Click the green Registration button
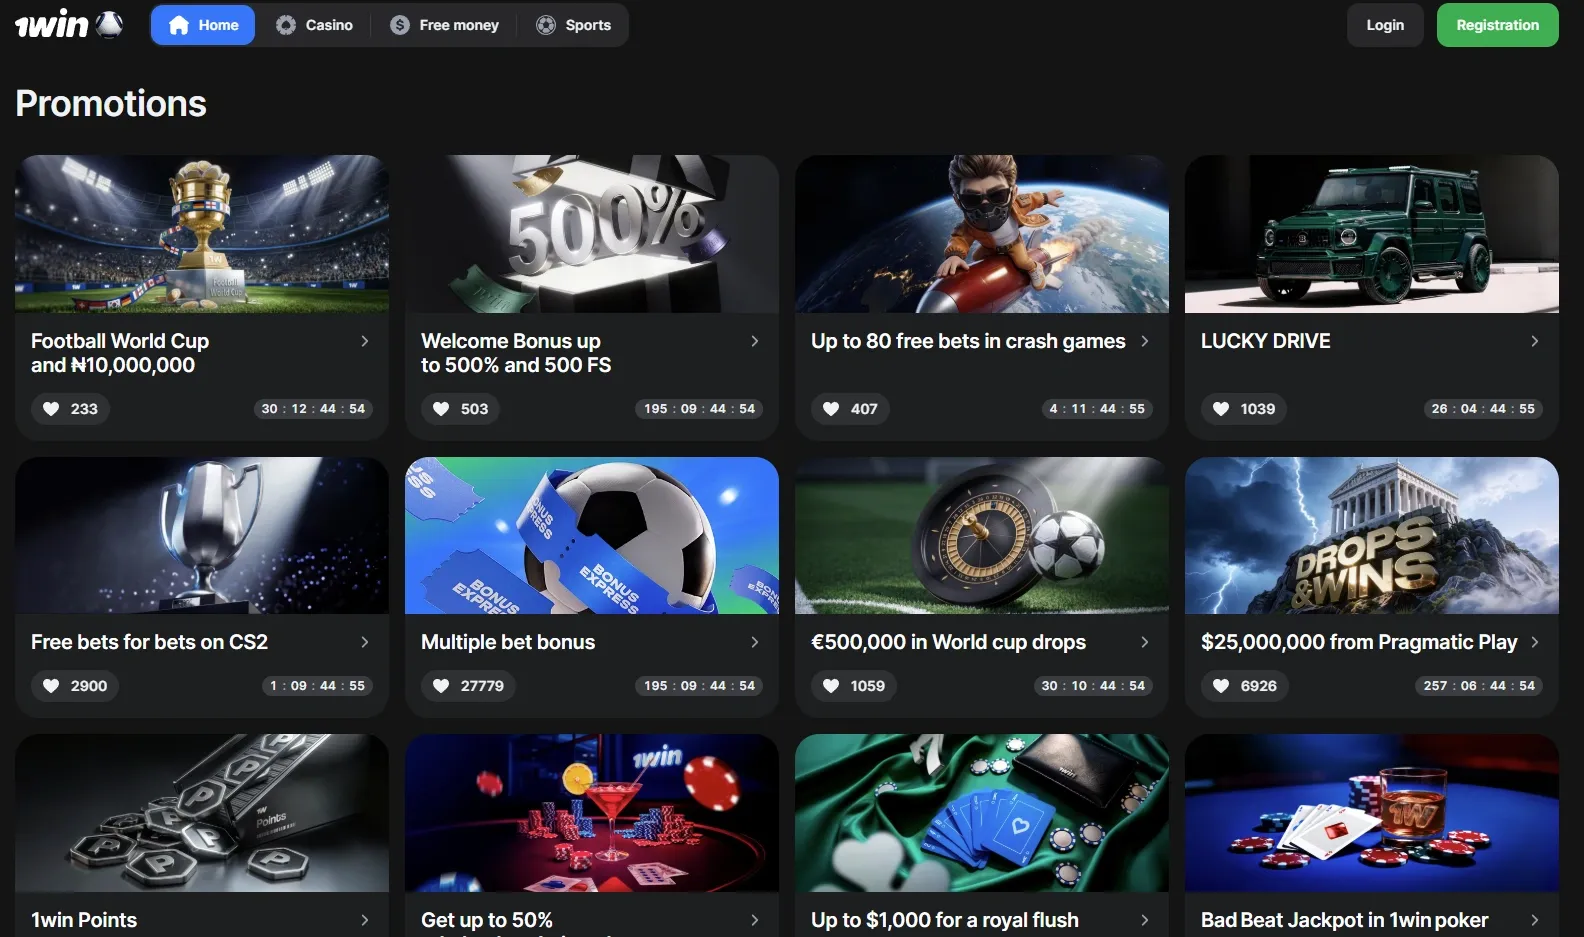The width and height of the screenshot is (1584, 937). pyautogui.click(x=1497, y=25)
